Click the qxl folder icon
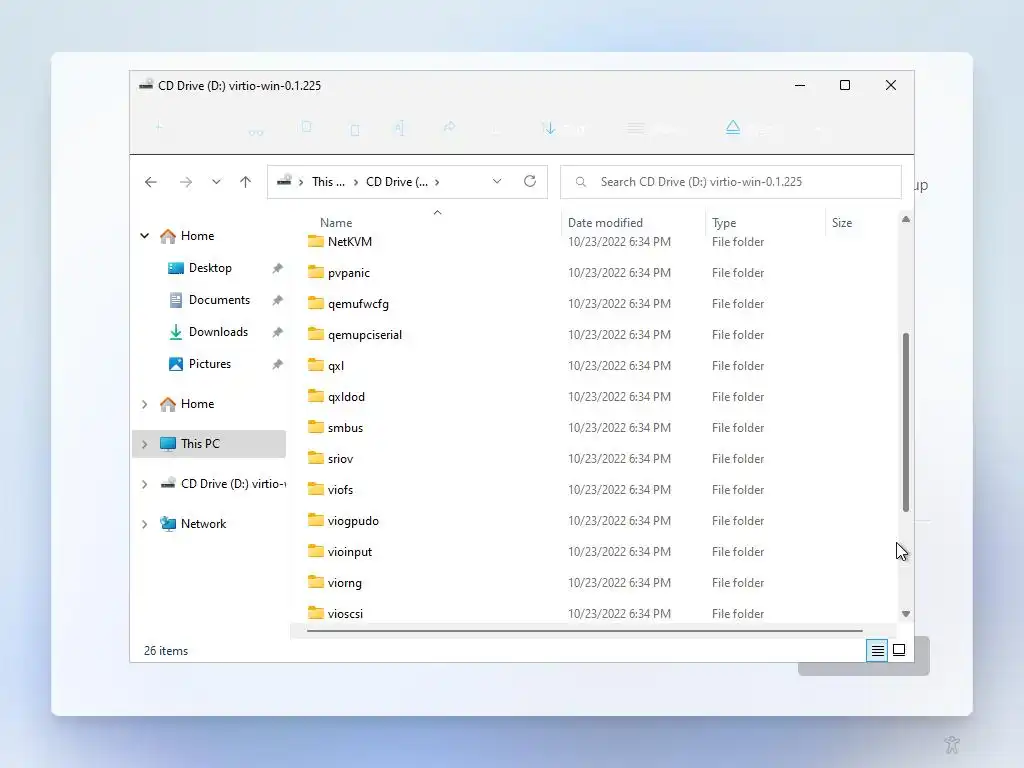This screenshot has height=768, width=1024. [x=315, y=365]
